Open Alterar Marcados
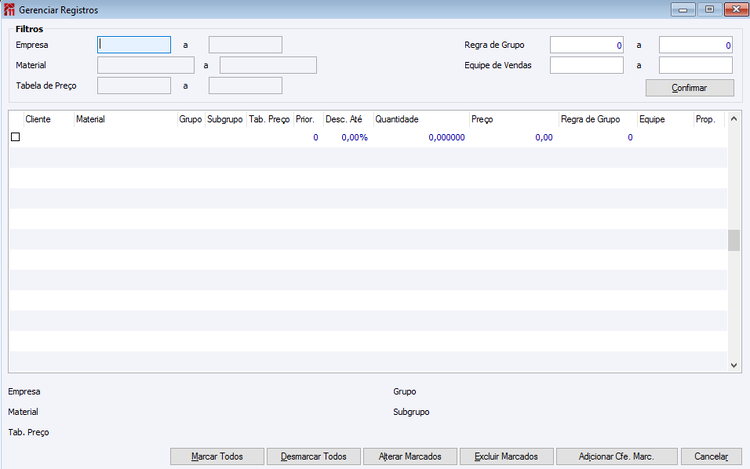The width and height of the screenshot is (750, 469). point(410,457)
